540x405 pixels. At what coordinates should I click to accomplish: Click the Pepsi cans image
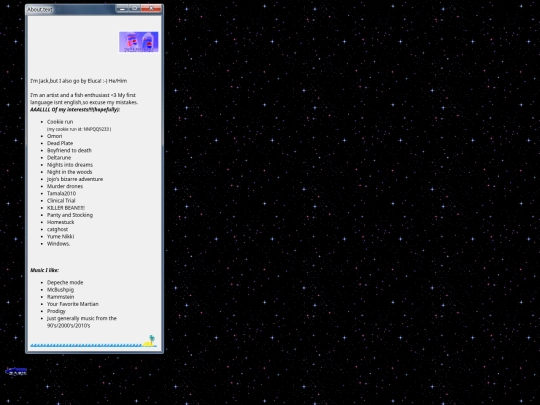click(138, 42)
